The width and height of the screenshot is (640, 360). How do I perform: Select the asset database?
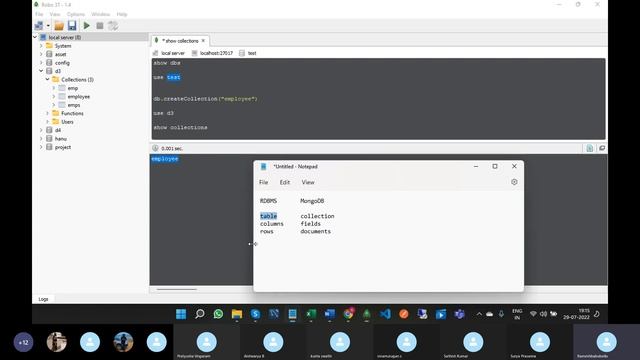[x=60, y=54]
